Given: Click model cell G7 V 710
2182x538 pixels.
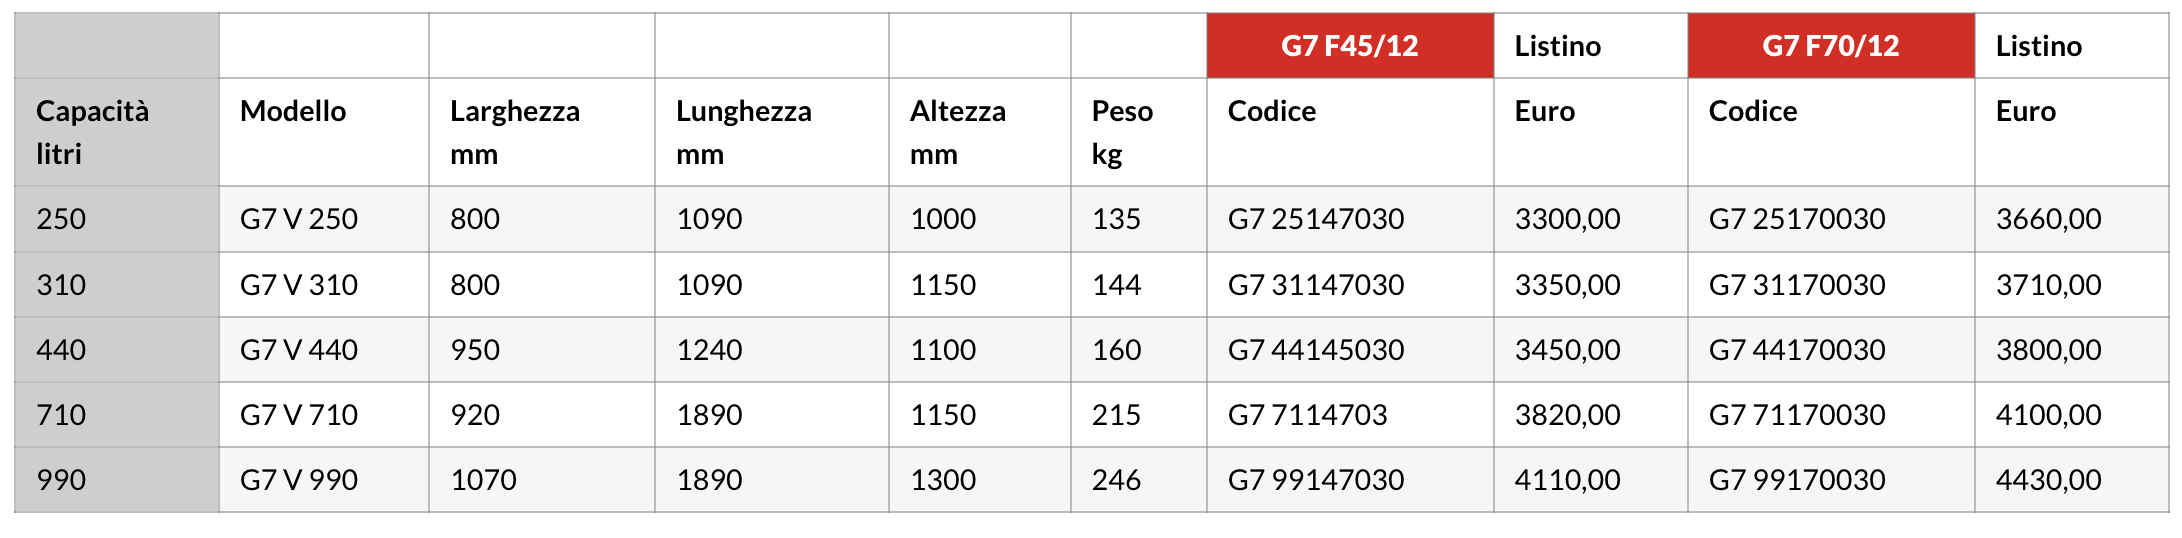Looking at the screenshot, I should (x=324, y=415).
